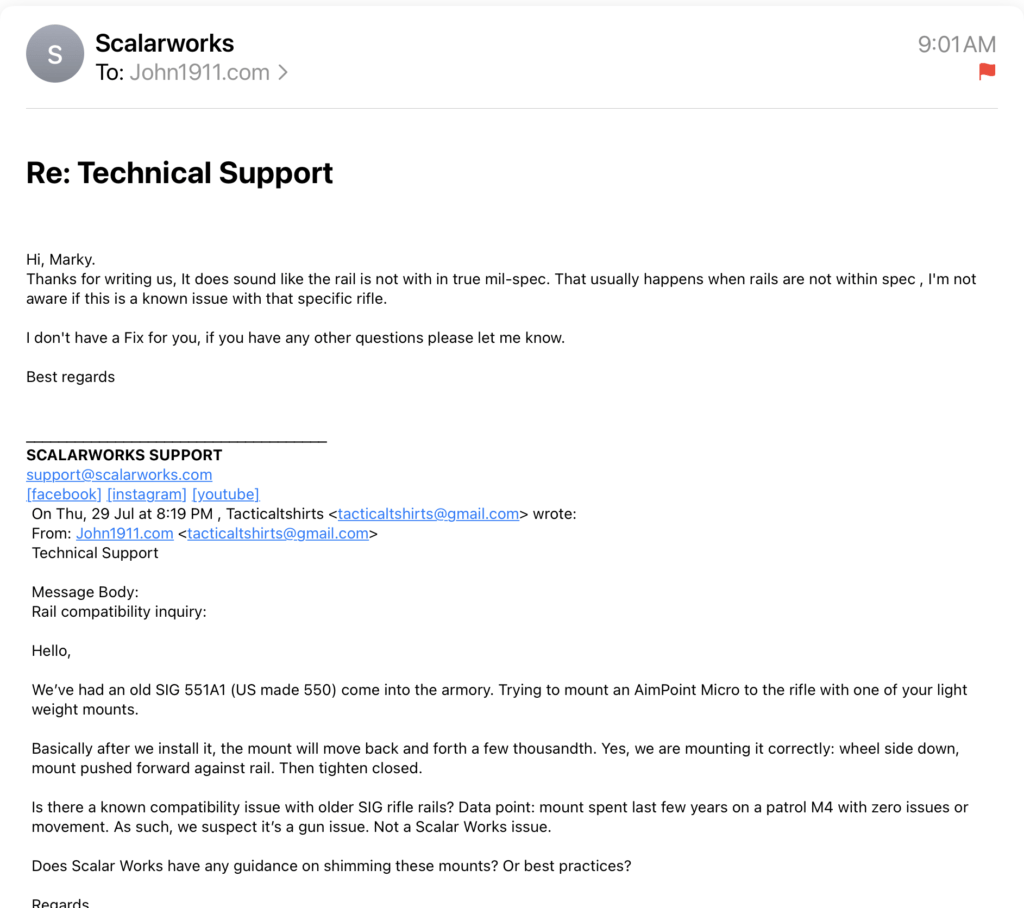Open the instagram link in signature

pos(147,494)
